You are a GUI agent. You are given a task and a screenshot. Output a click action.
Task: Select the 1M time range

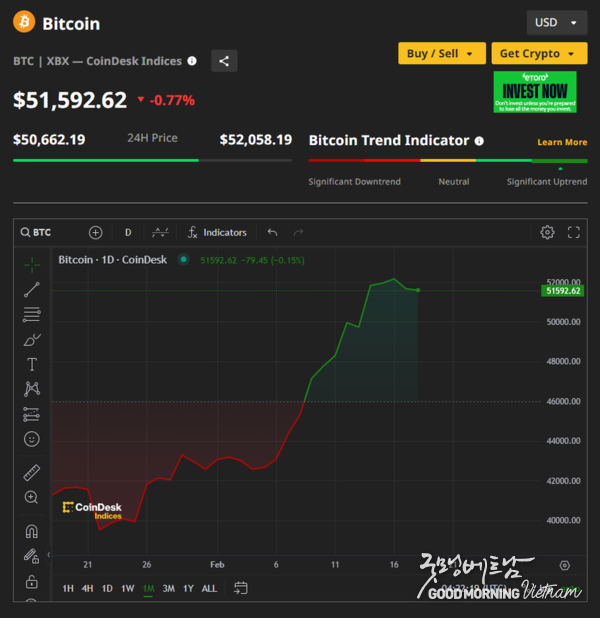click(x=149, y=588)
